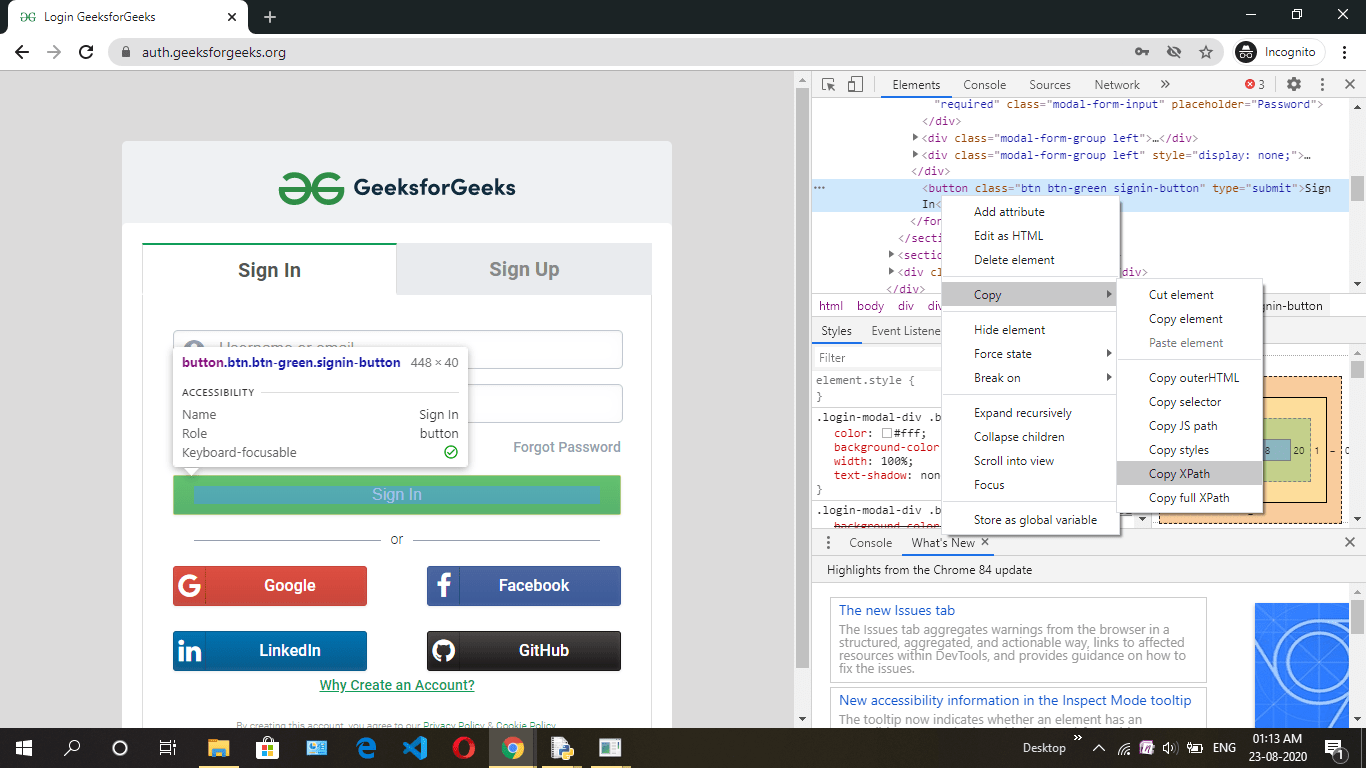This screenshot has height=768, width=1366.
Task: Choose Copy XPath from the submenu
Action: (x=1190, y=474)
